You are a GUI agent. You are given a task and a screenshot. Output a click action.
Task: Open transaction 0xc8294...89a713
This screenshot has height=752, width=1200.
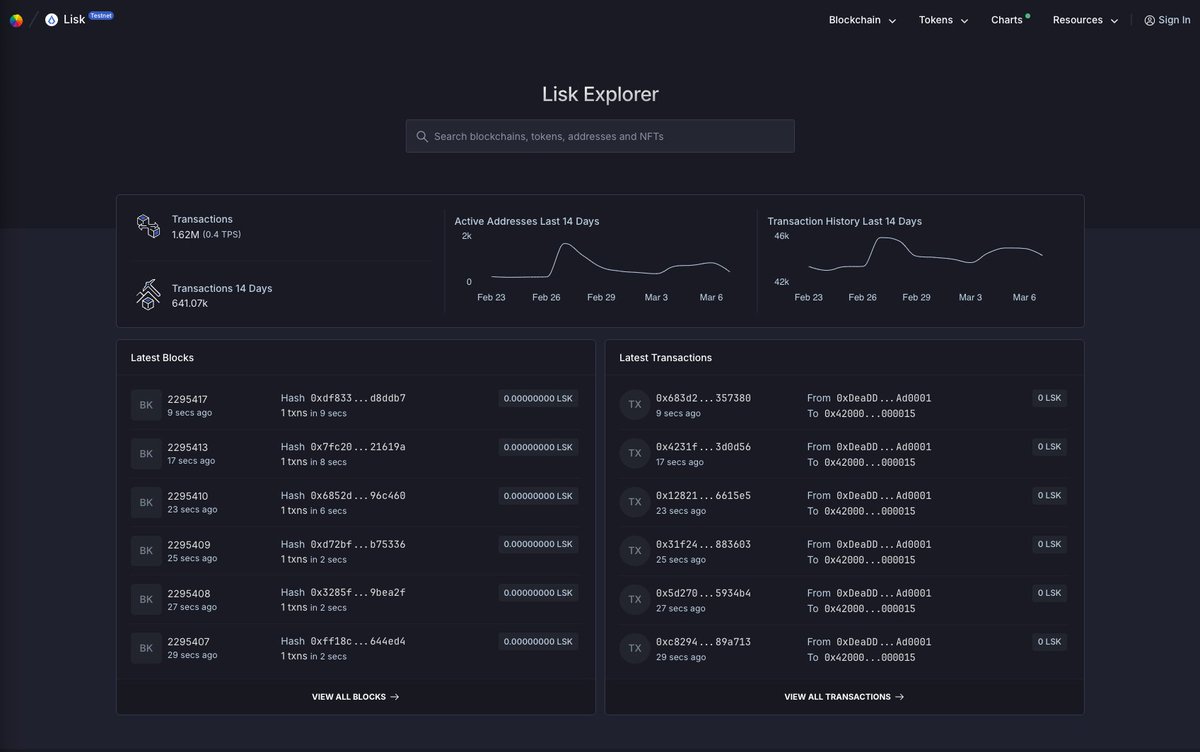[703, 641]
